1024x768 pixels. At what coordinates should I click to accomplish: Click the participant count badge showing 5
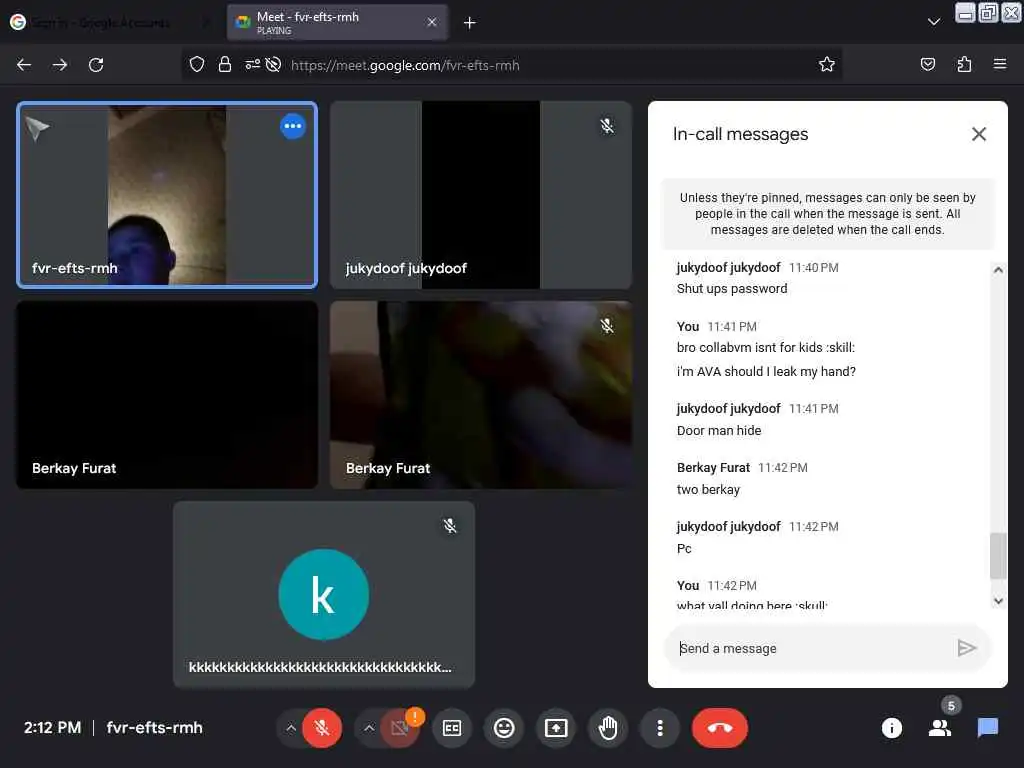(x=951, y=705)
